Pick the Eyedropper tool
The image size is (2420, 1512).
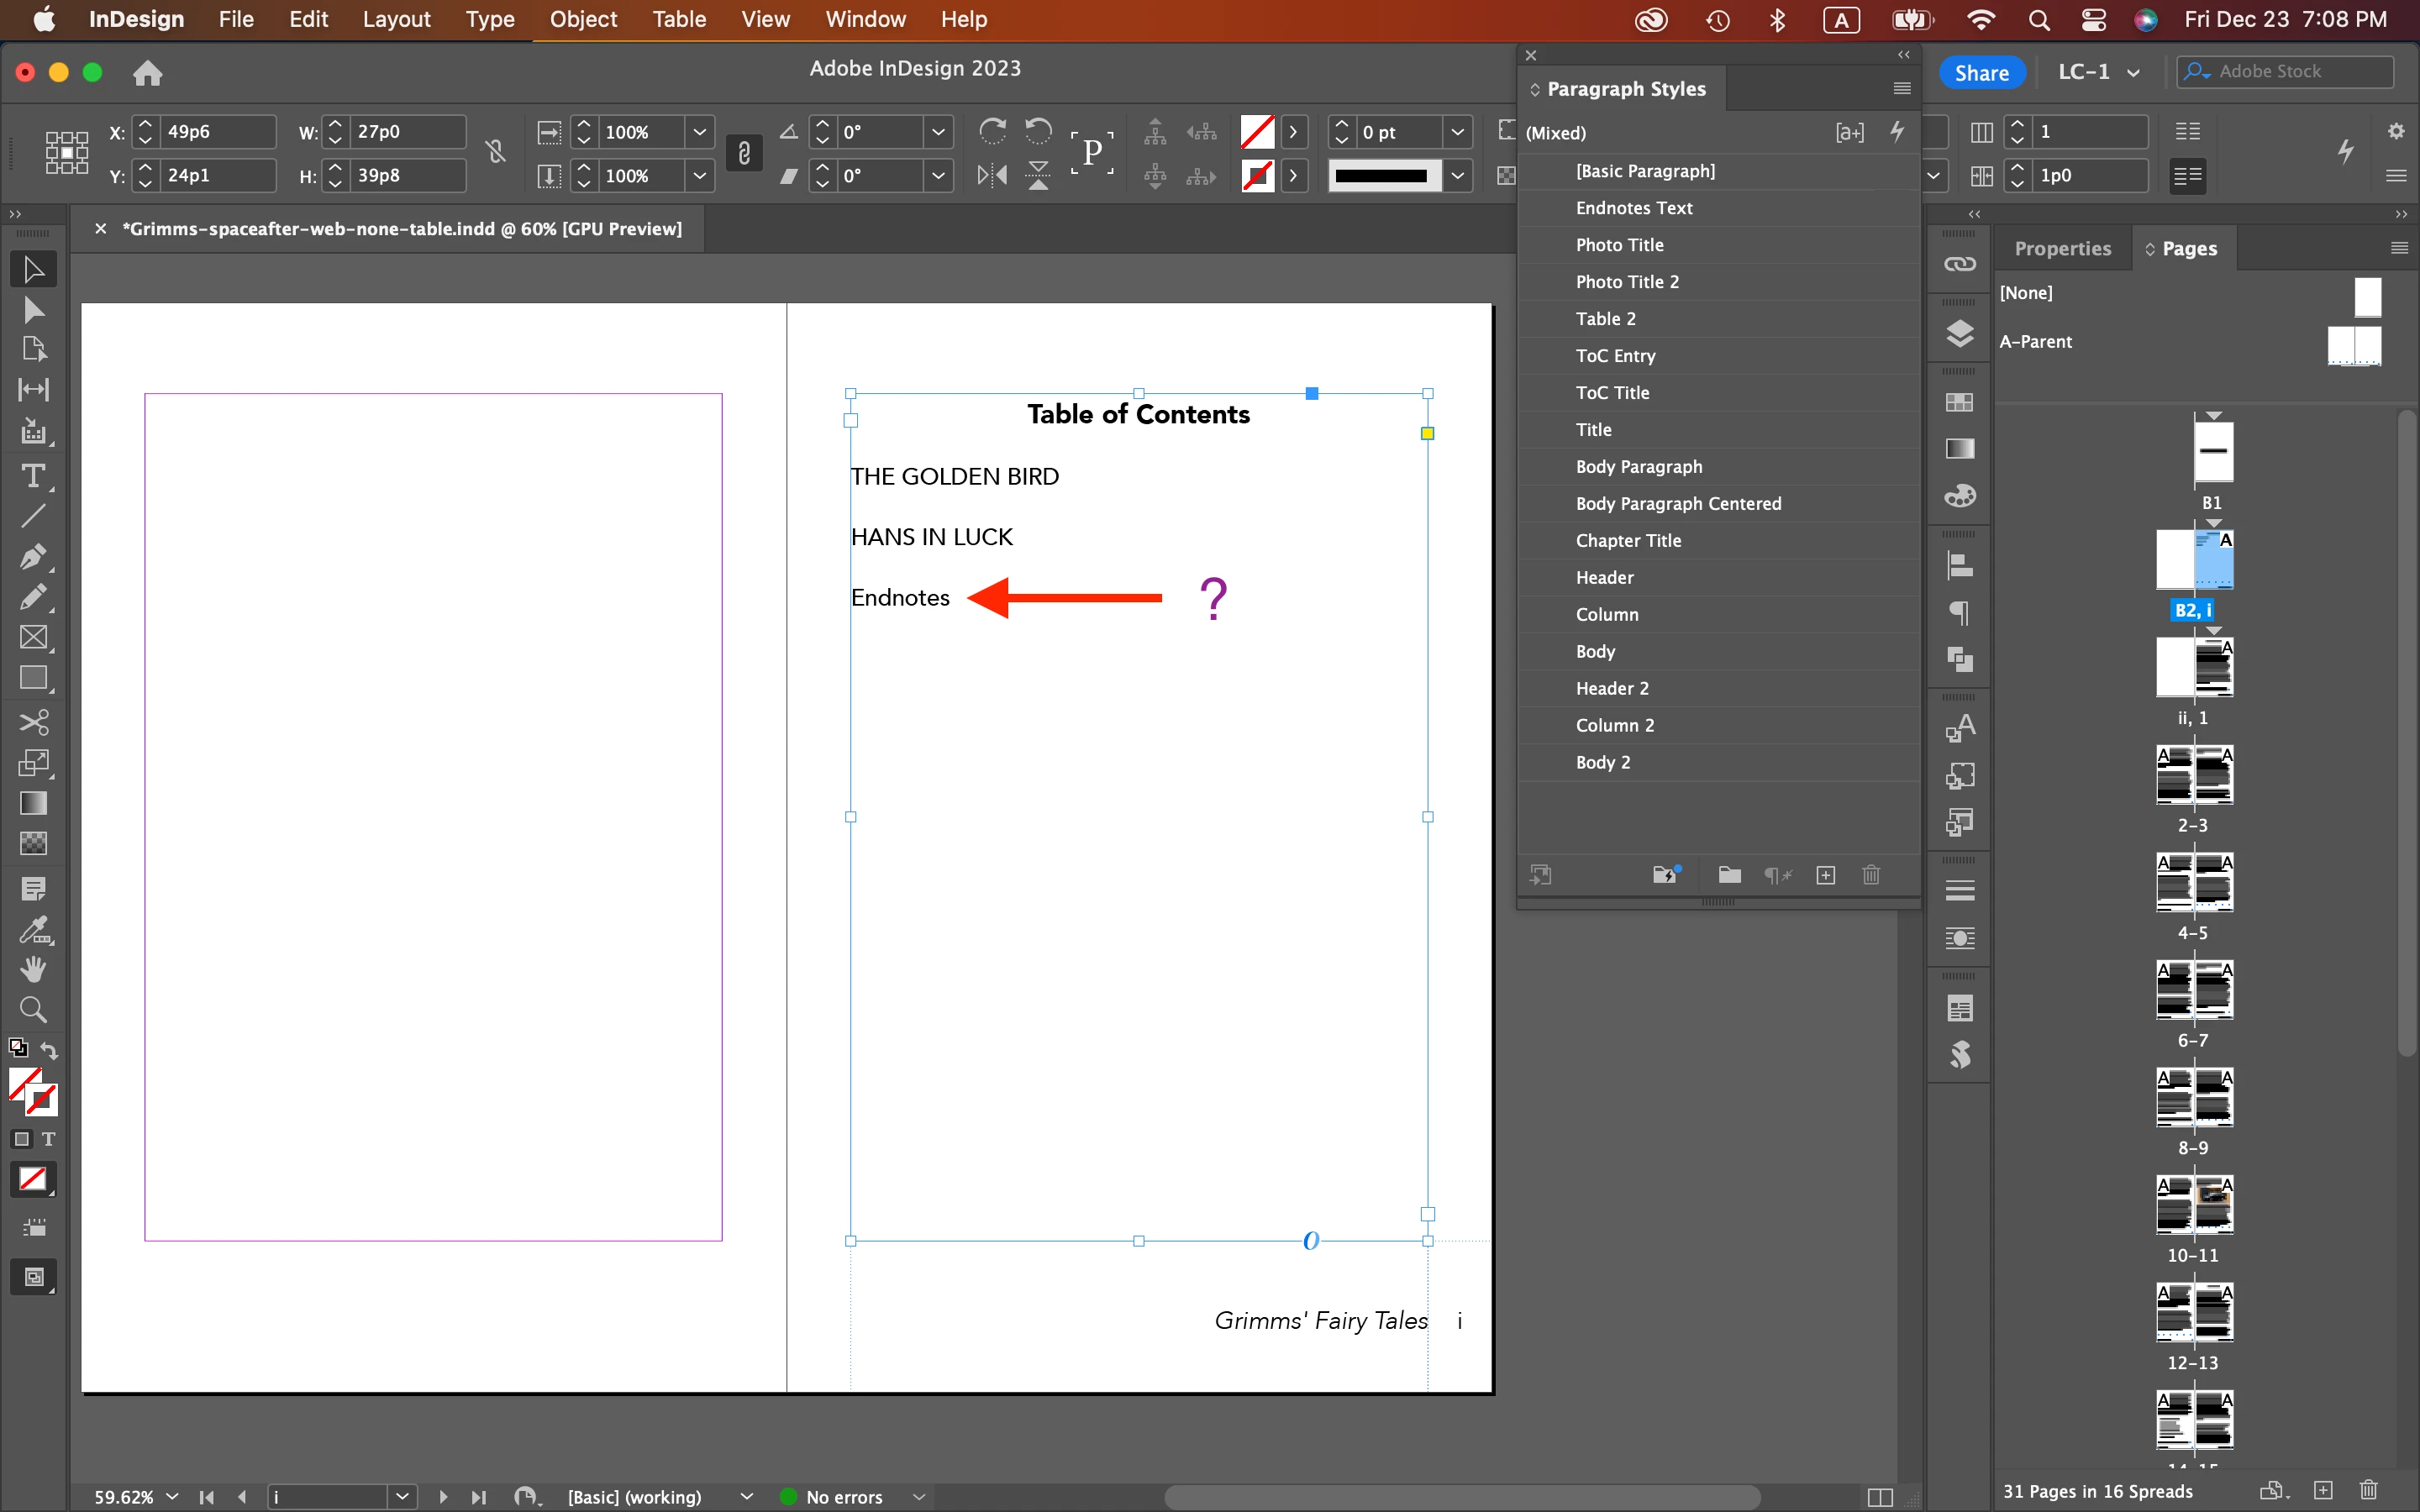pos(33,930)
